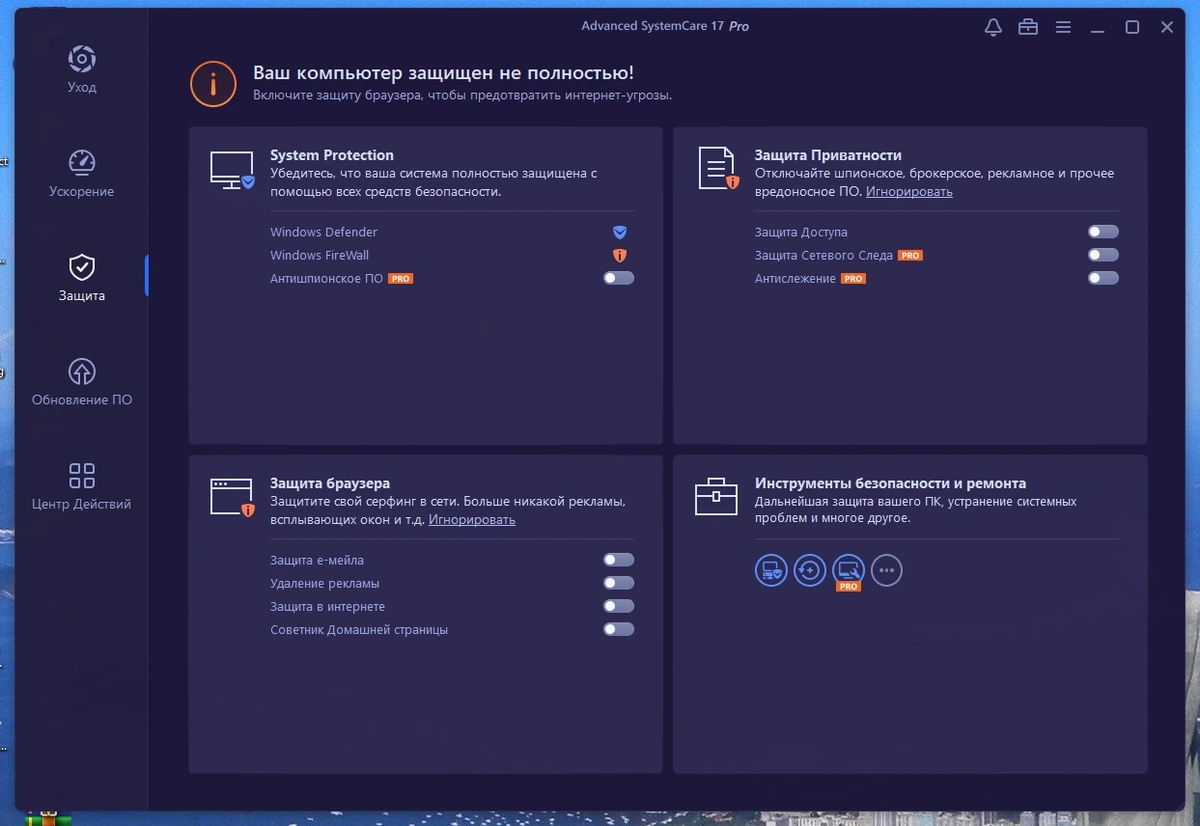
Task: Click the Защита Приватности document icon
Action: pos(717,168)
